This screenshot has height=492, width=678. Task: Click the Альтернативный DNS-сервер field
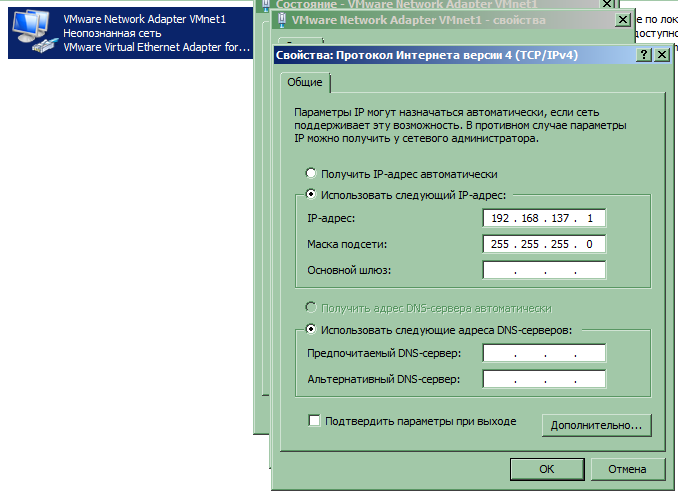pyautogui.click(x=544, y=379)
